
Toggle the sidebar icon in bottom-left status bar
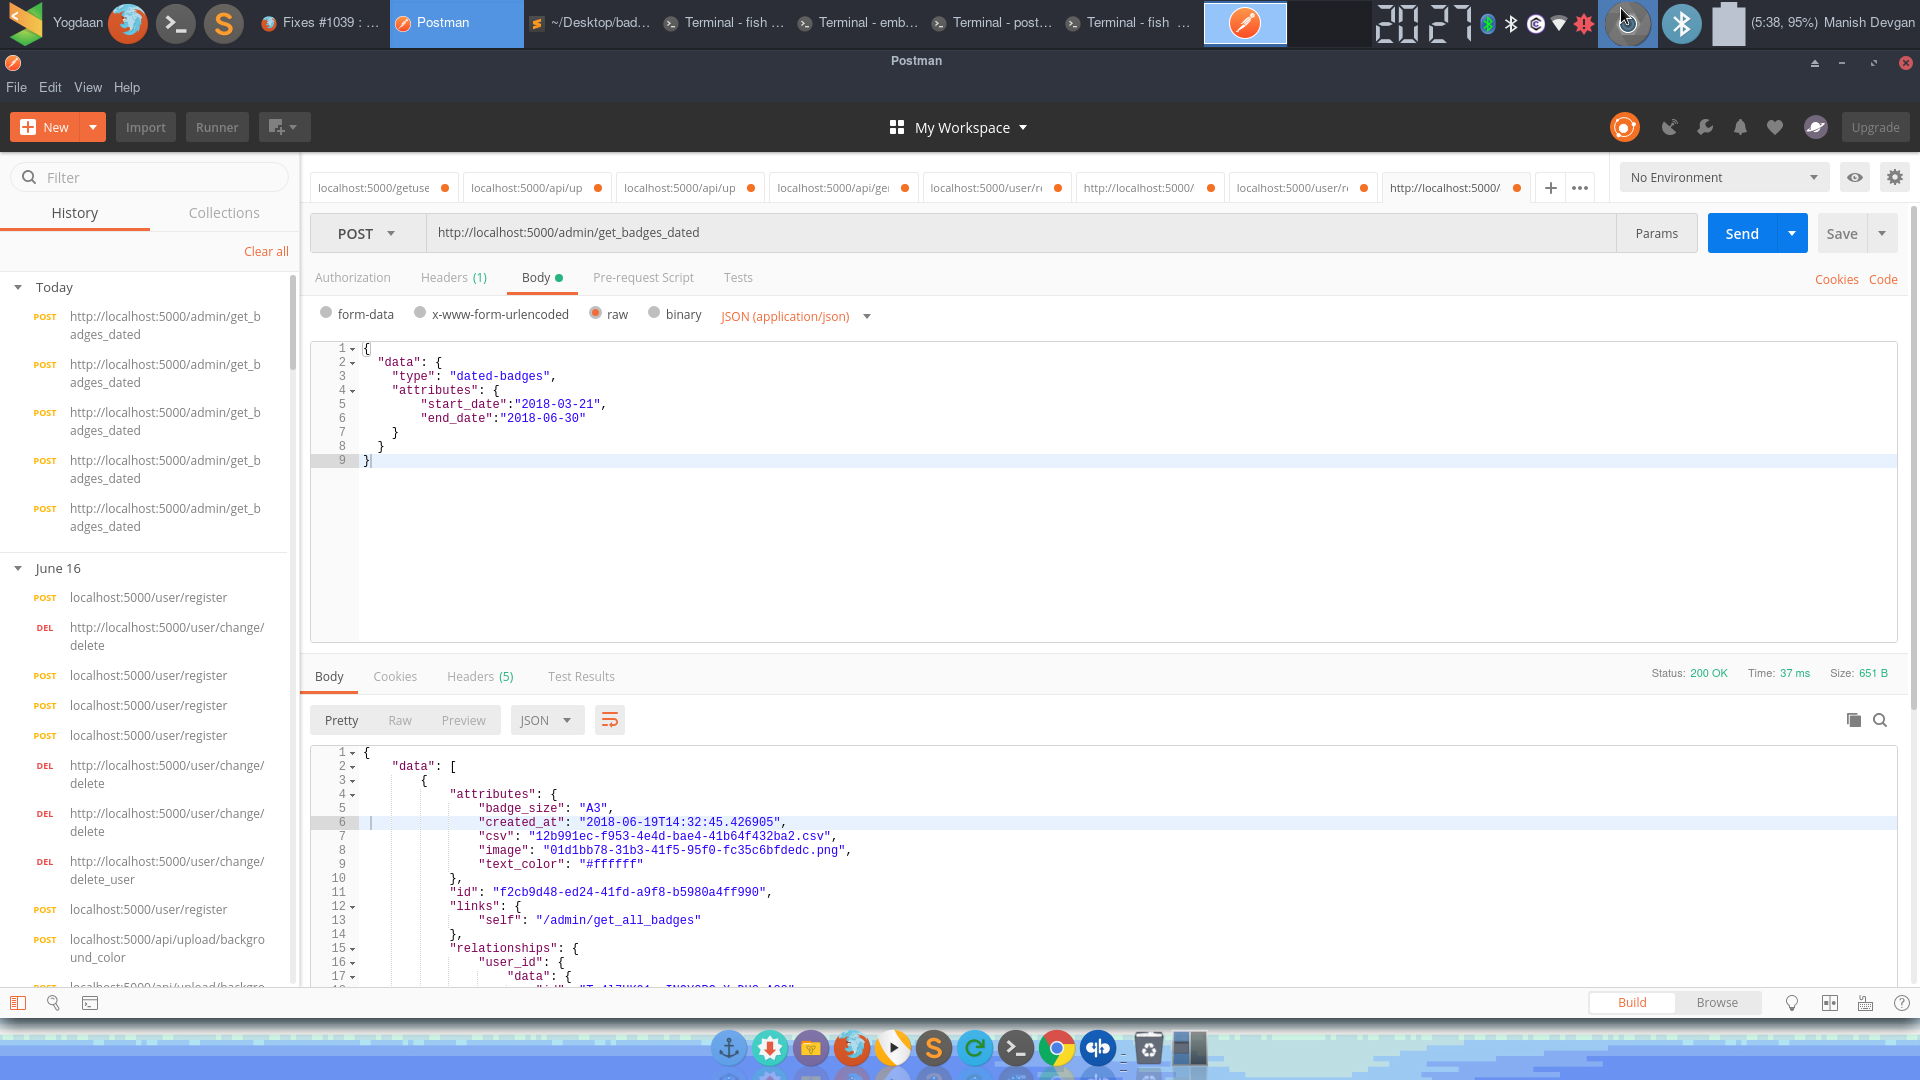17,1003
